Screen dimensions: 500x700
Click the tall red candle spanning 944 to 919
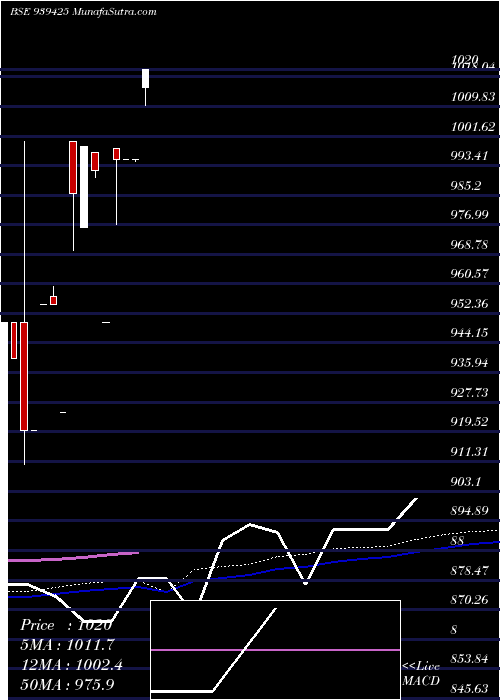pos(24,376)
